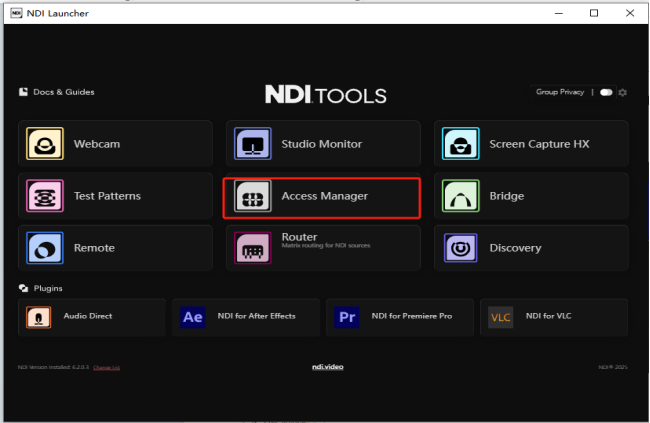
Task: Click the Plugins puzzle icon
Action: tap(24, 288)
